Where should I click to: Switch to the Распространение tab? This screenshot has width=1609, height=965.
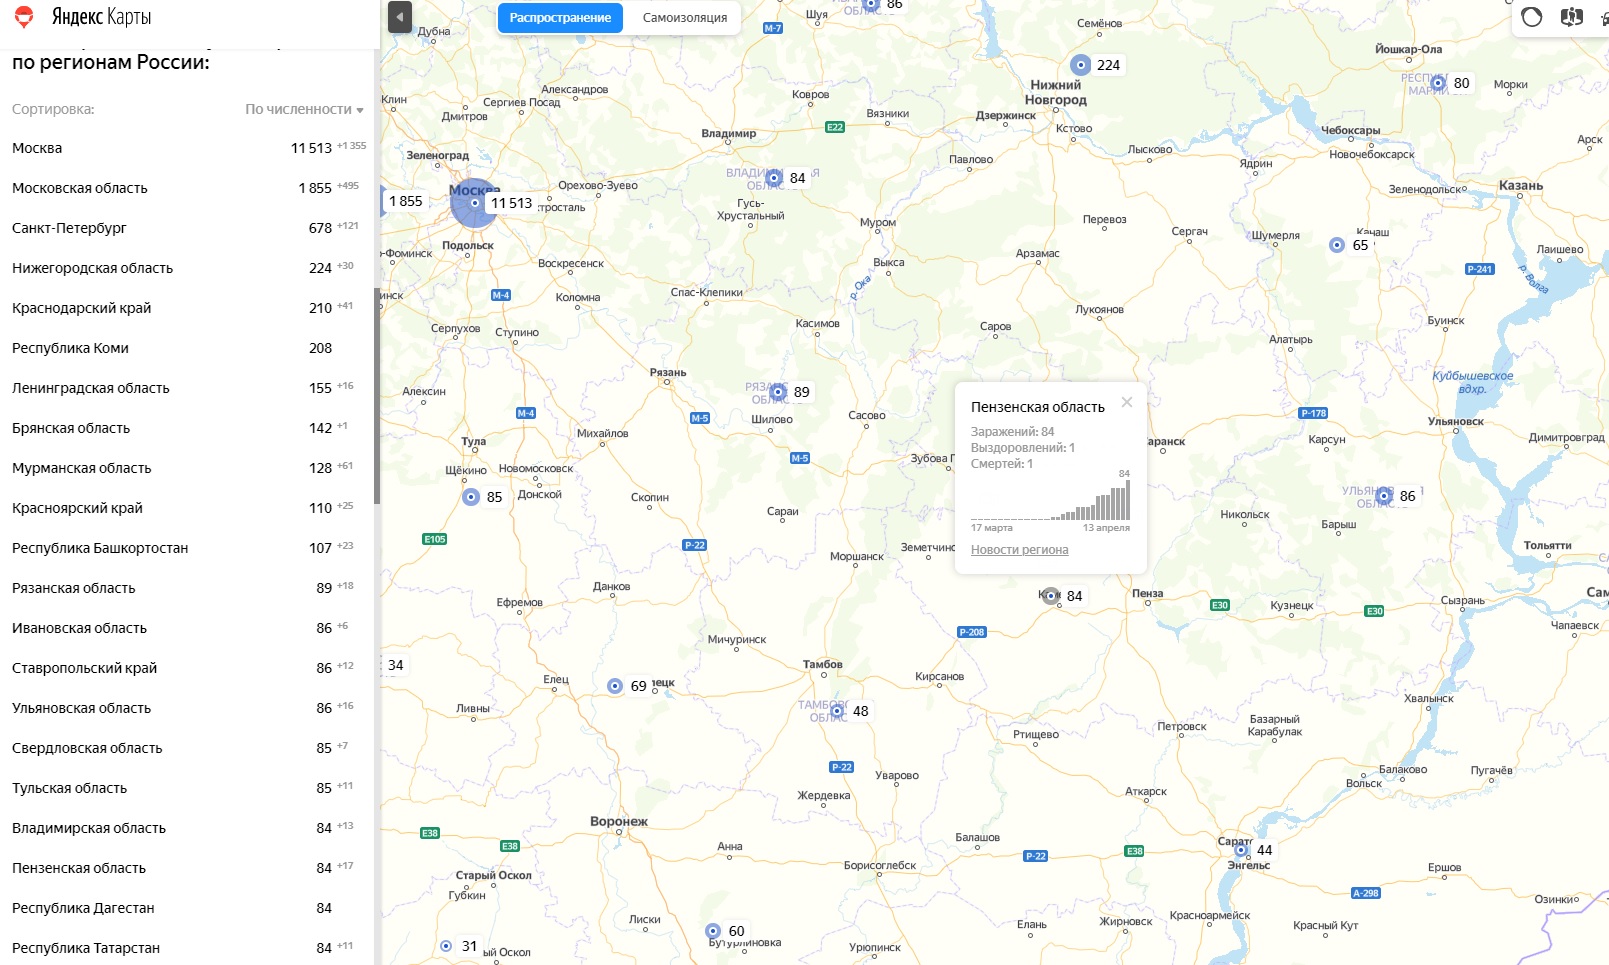(x=560, y=18)
